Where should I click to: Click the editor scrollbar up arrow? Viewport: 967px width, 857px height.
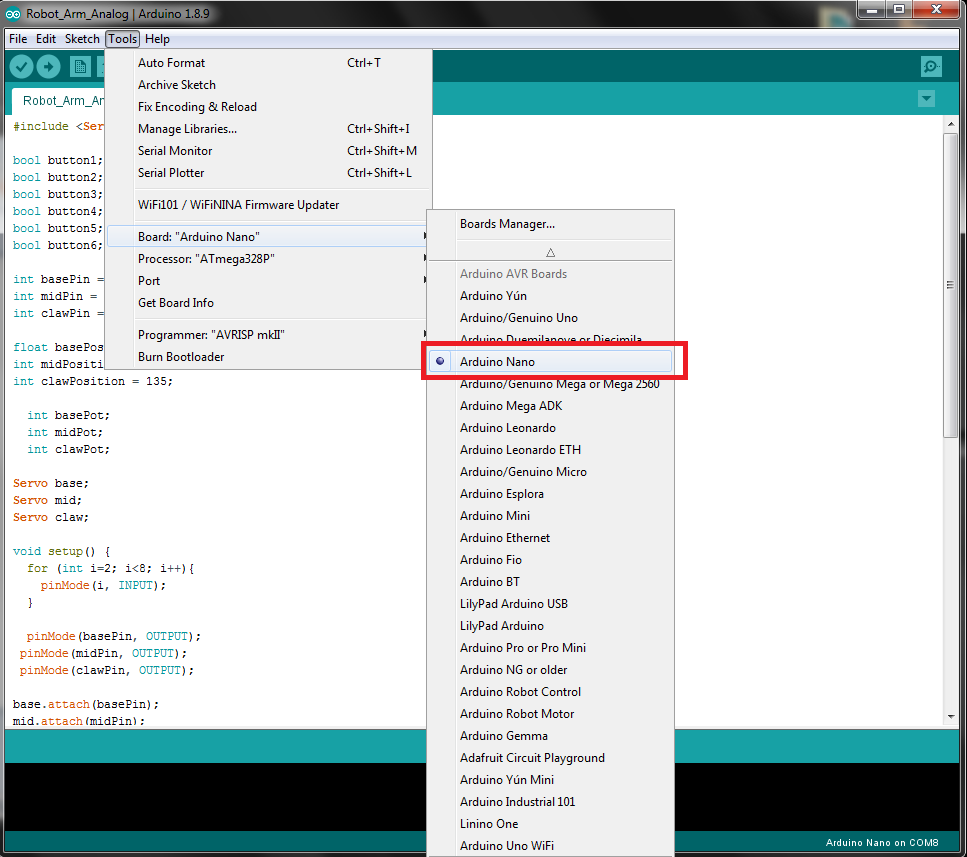pos(950,124)
